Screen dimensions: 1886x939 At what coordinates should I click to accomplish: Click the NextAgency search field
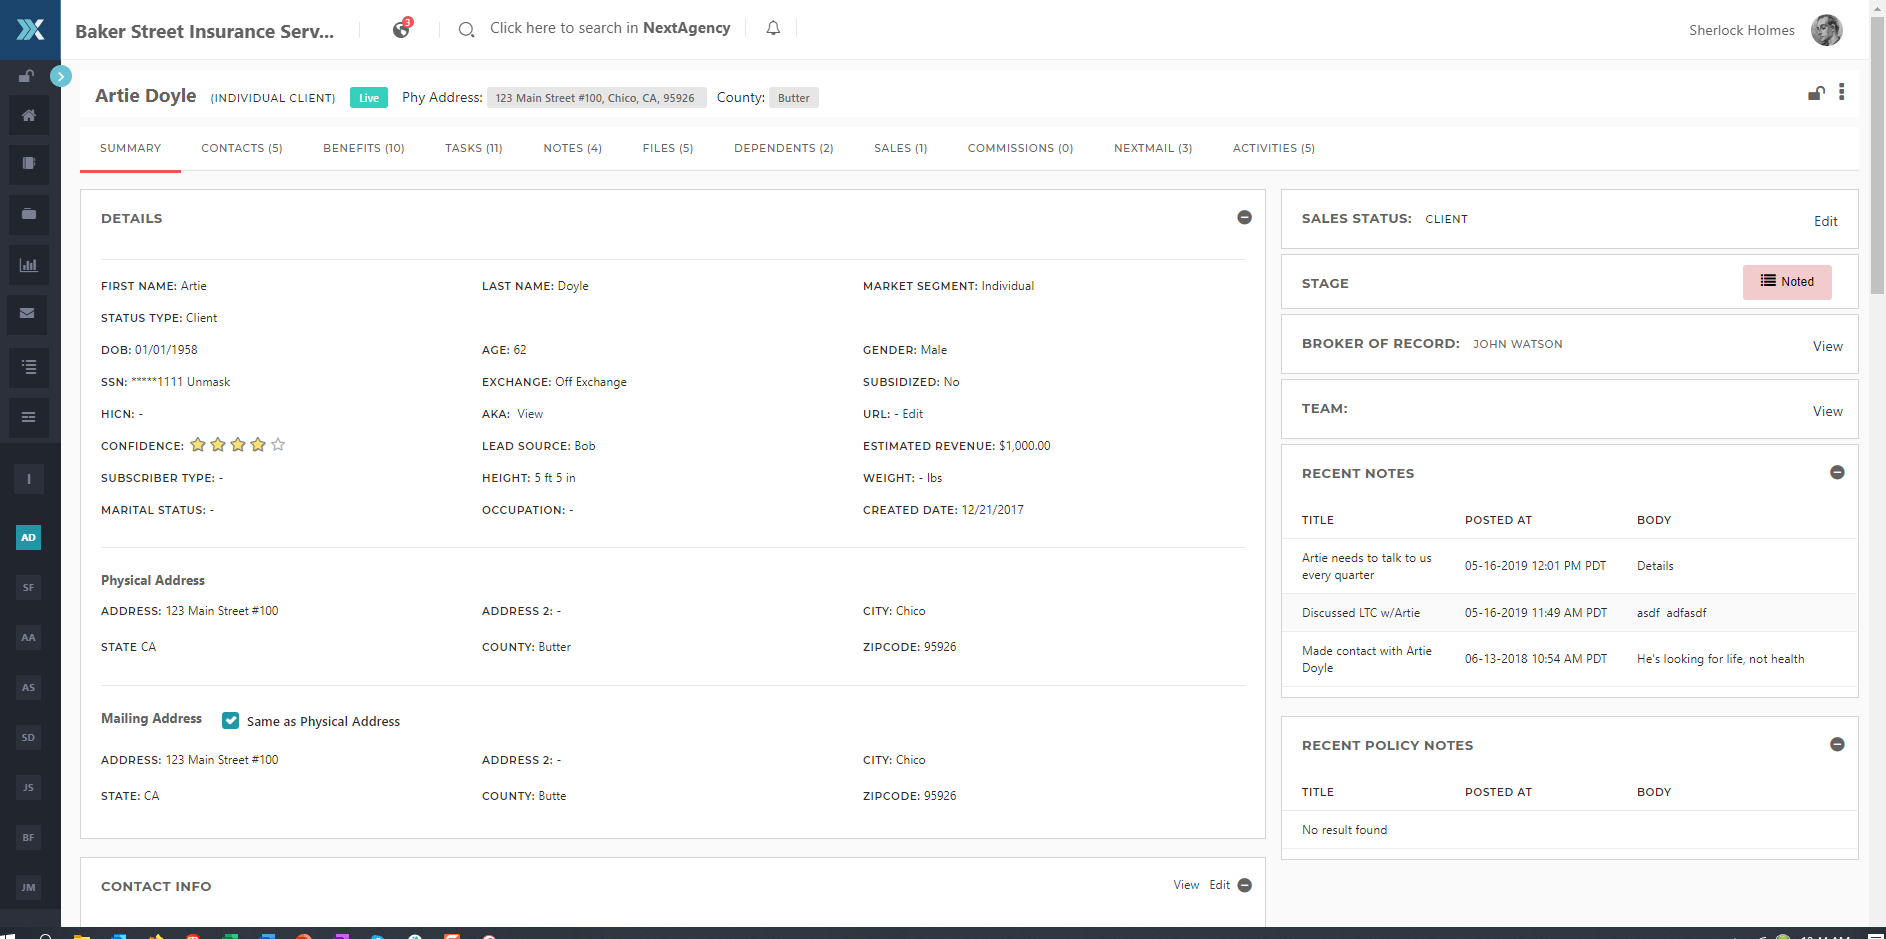coord(609,29)
